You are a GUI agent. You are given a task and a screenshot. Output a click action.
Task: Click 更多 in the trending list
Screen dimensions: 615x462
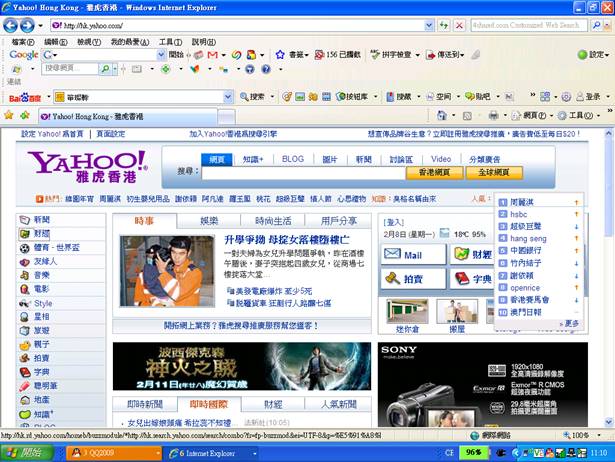(571, 324)
